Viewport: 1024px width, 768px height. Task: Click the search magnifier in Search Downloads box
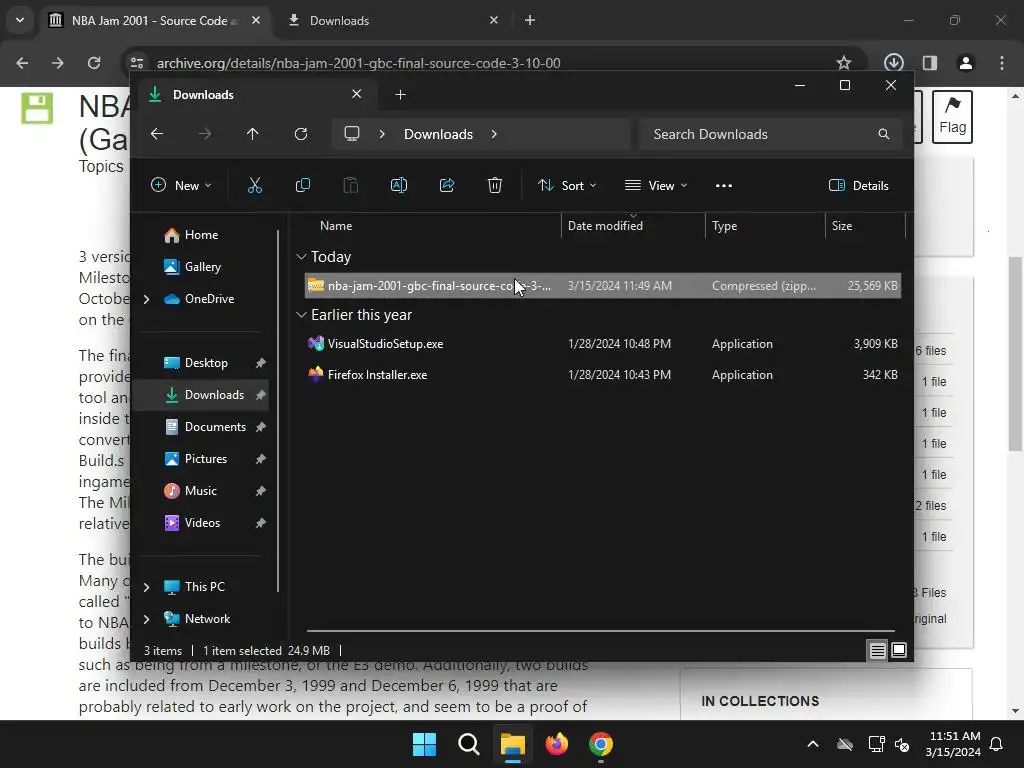coord(884,134)
